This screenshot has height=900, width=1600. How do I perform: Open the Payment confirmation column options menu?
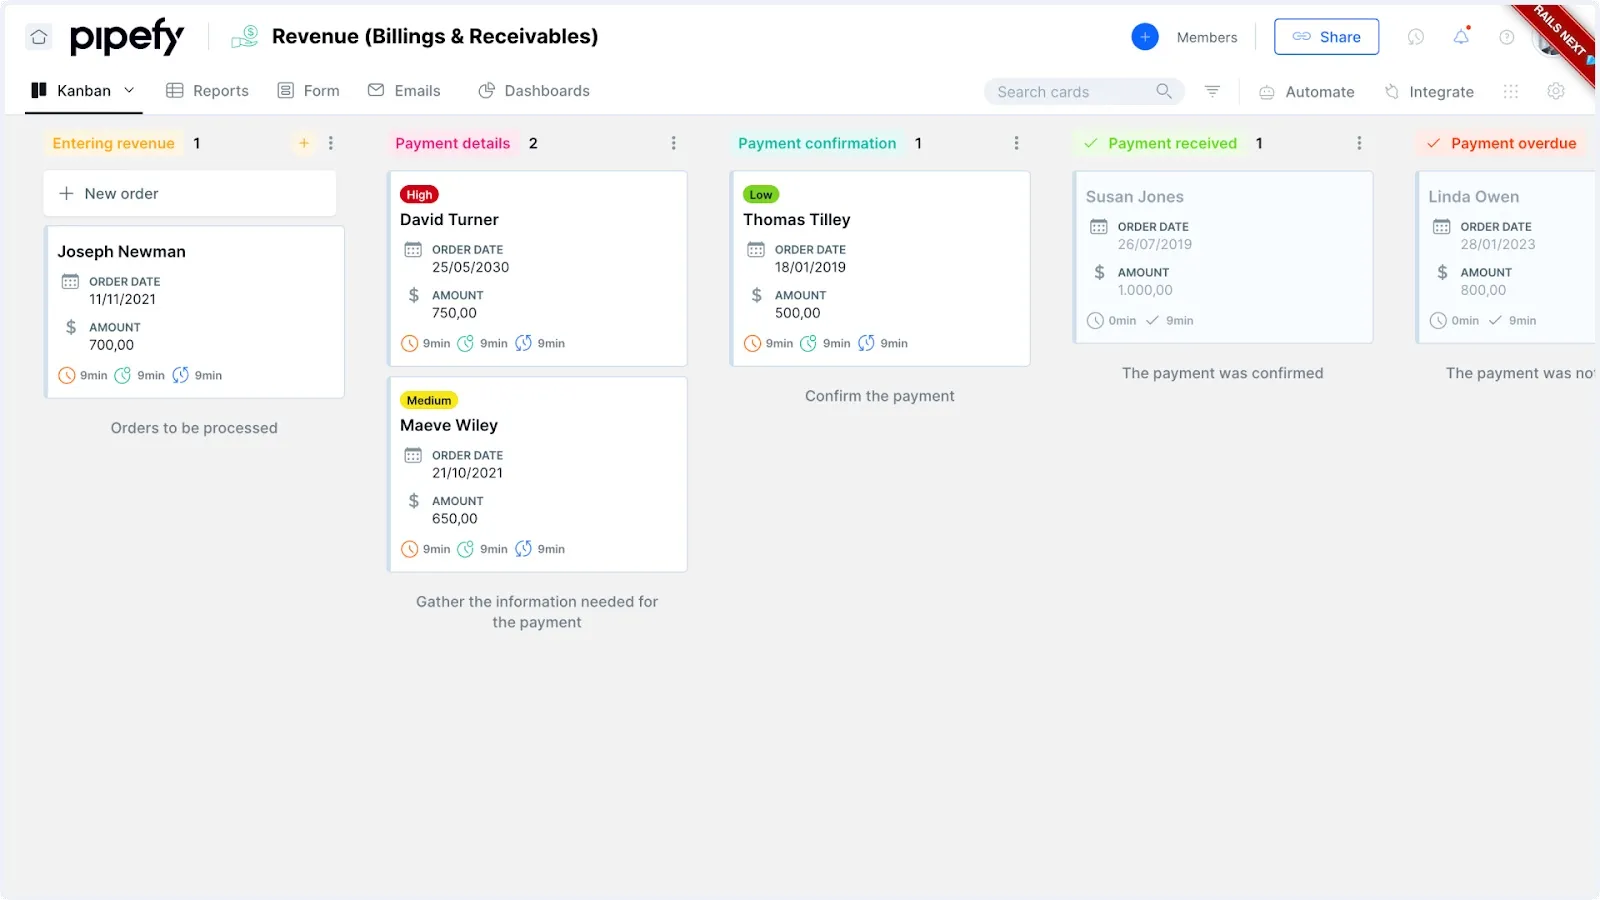pos(1016,143)
